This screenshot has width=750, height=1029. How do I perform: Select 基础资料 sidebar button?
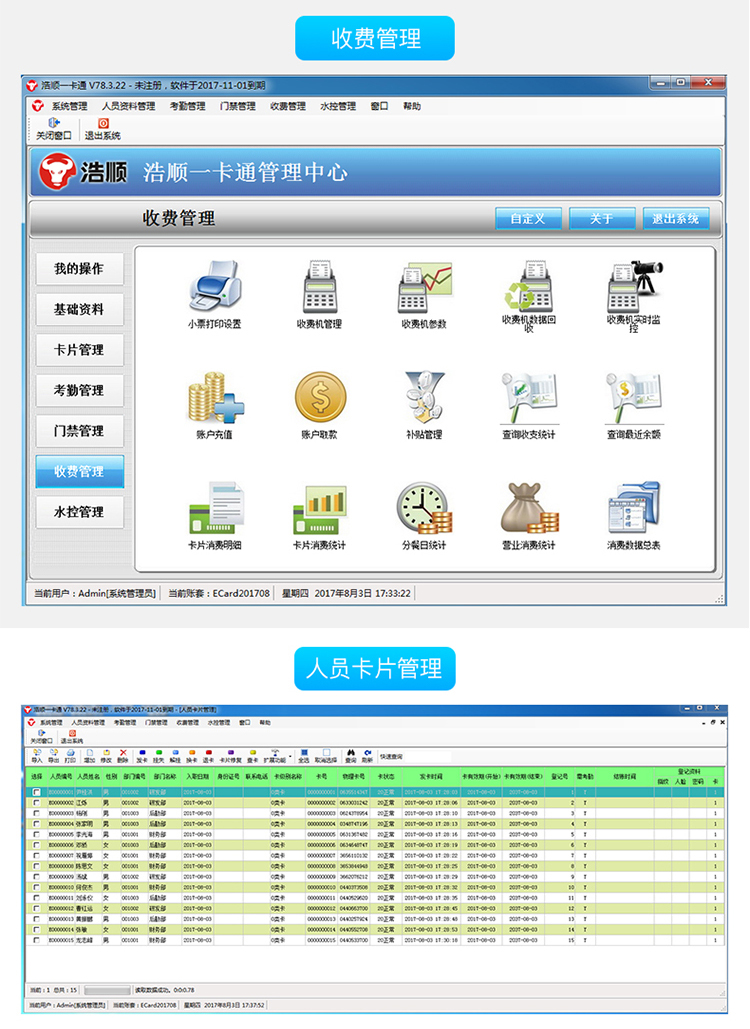pos(79,309)
